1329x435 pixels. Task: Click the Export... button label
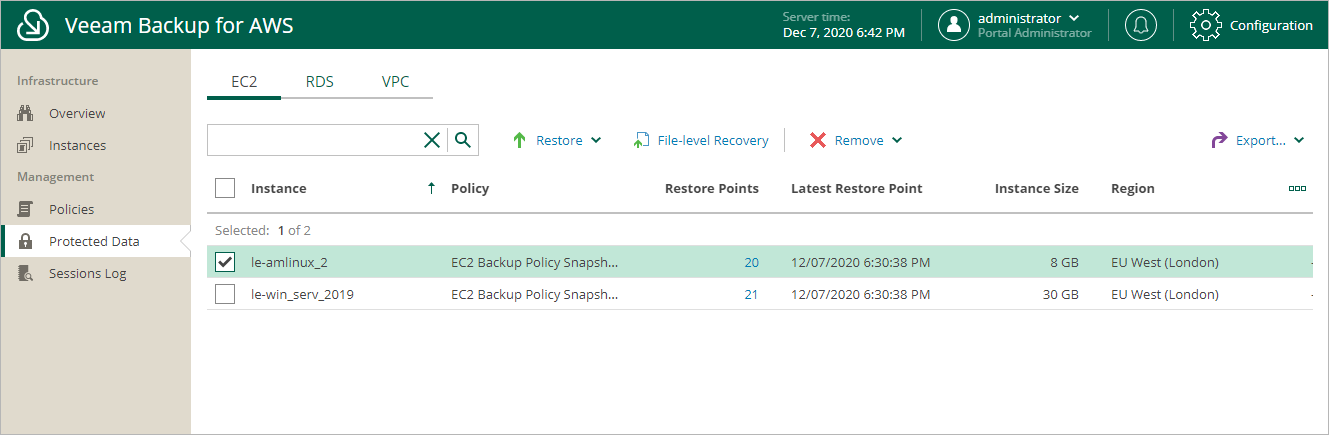pos(1261,141)
